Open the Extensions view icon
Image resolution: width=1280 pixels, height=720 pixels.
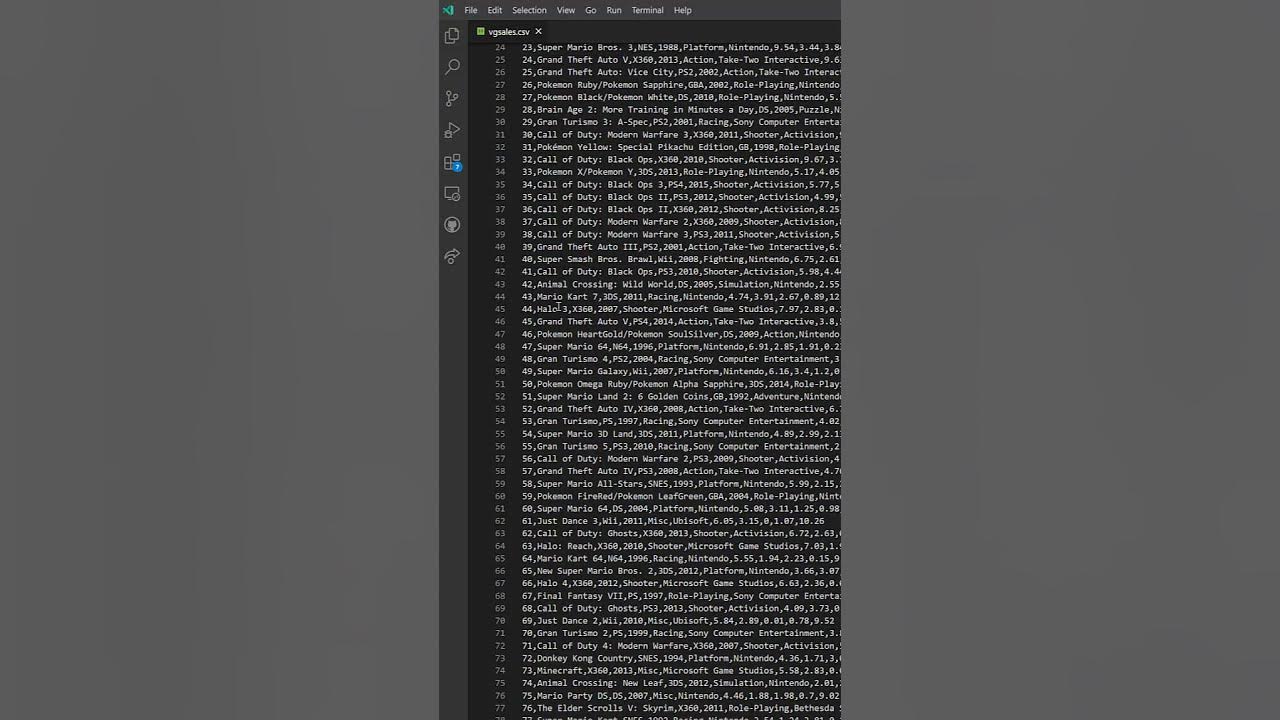(452, 162)
